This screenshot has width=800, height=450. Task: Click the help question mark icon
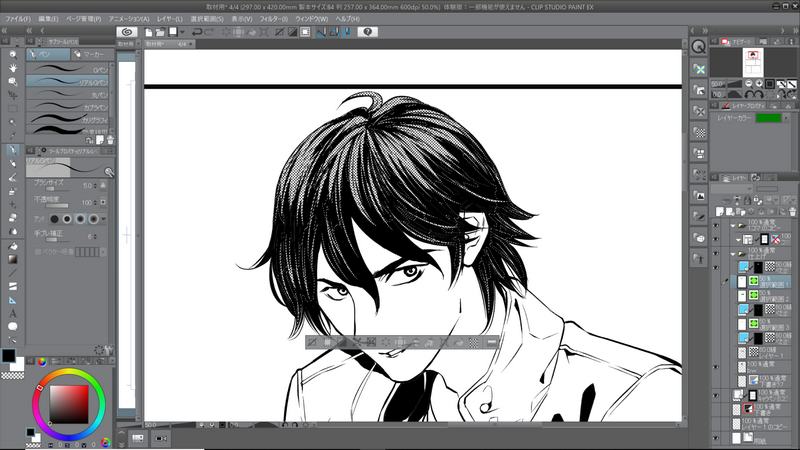click(367, 32)
